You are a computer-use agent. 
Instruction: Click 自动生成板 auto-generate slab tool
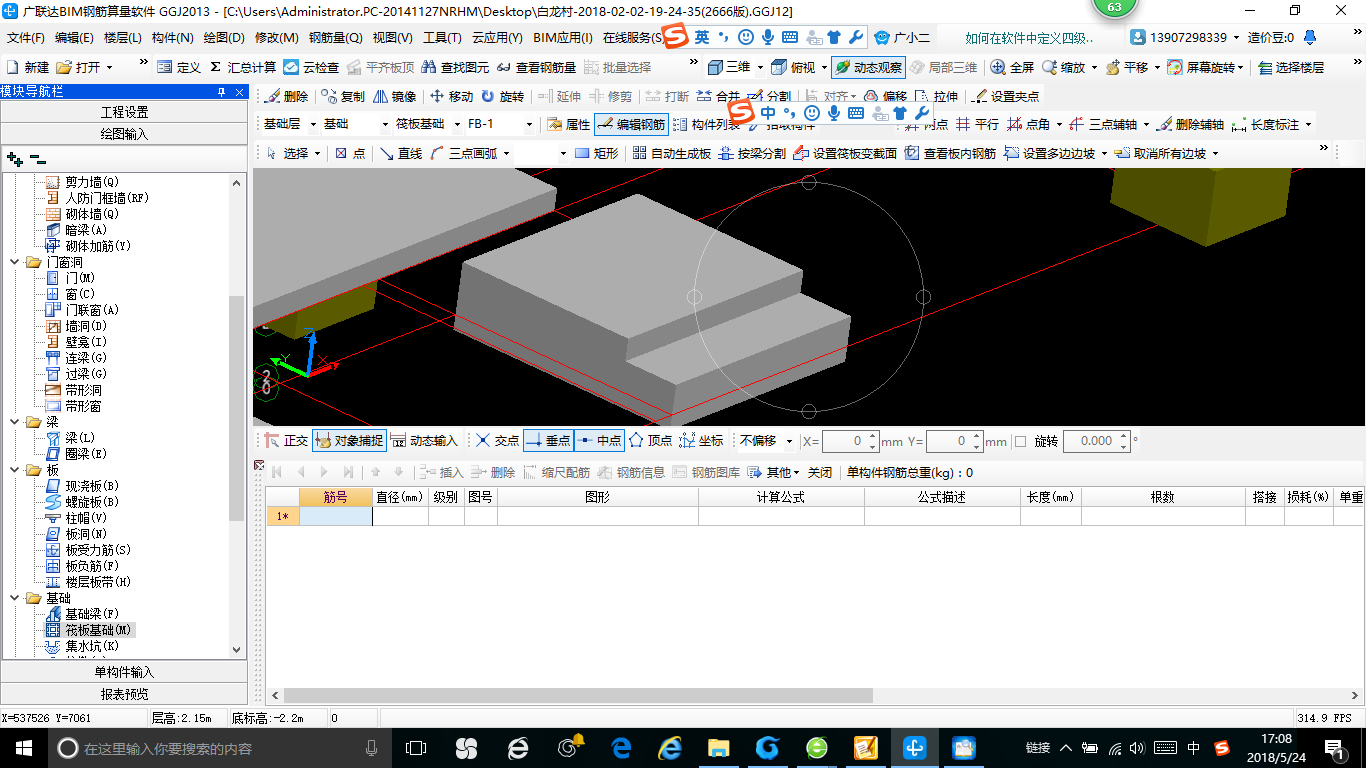pyautogui.click(x=671, y=153)
